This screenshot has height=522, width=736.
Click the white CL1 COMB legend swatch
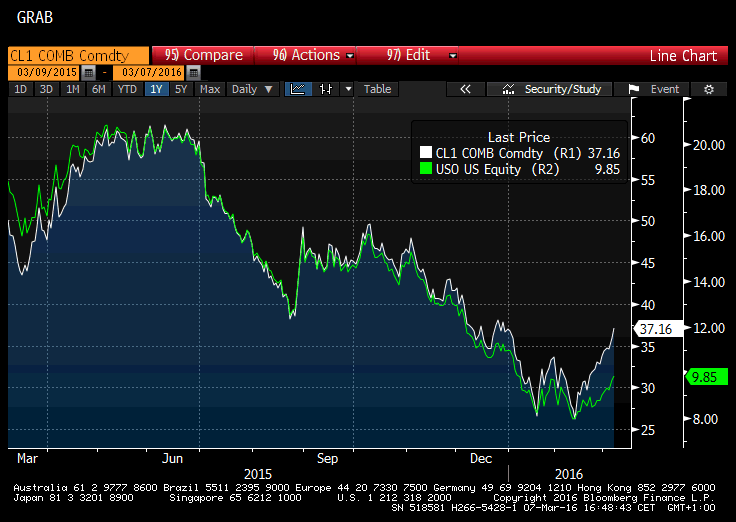coord(426,152)
